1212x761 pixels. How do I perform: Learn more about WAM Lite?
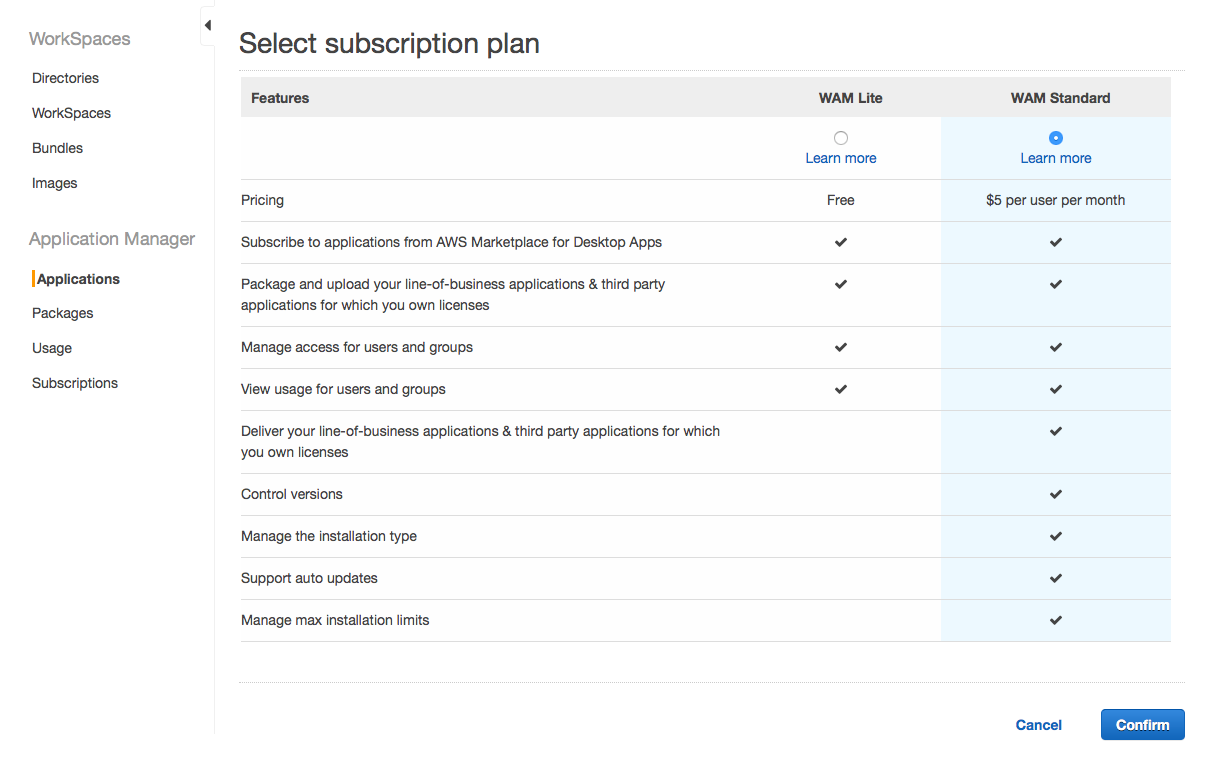841,158
